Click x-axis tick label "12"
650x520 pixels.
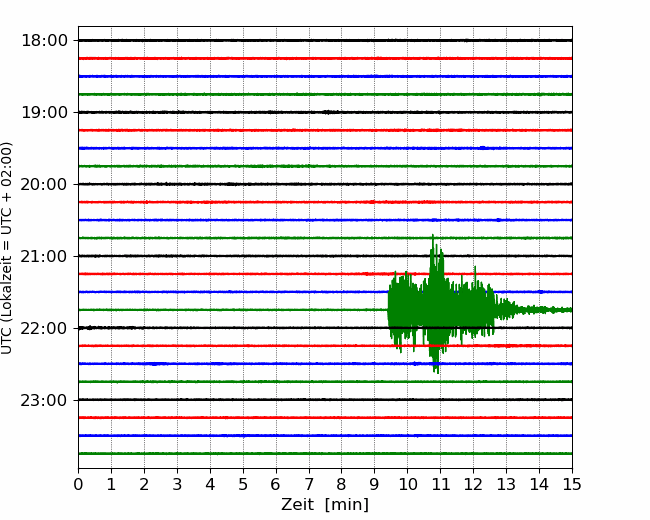tap(473, 484)
